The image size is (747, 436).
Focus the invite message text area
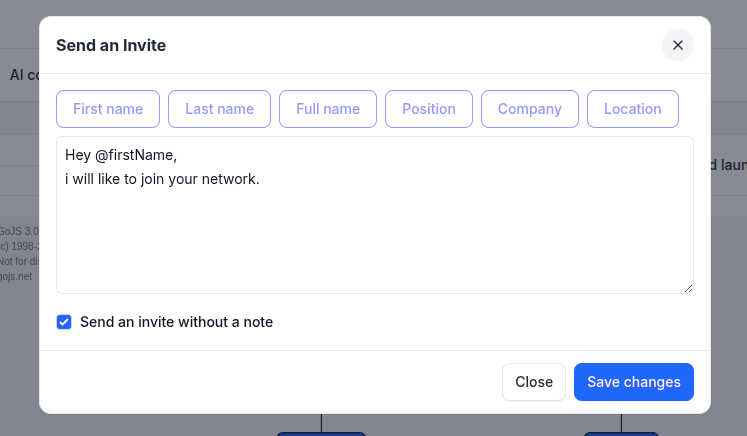point(374,240)
